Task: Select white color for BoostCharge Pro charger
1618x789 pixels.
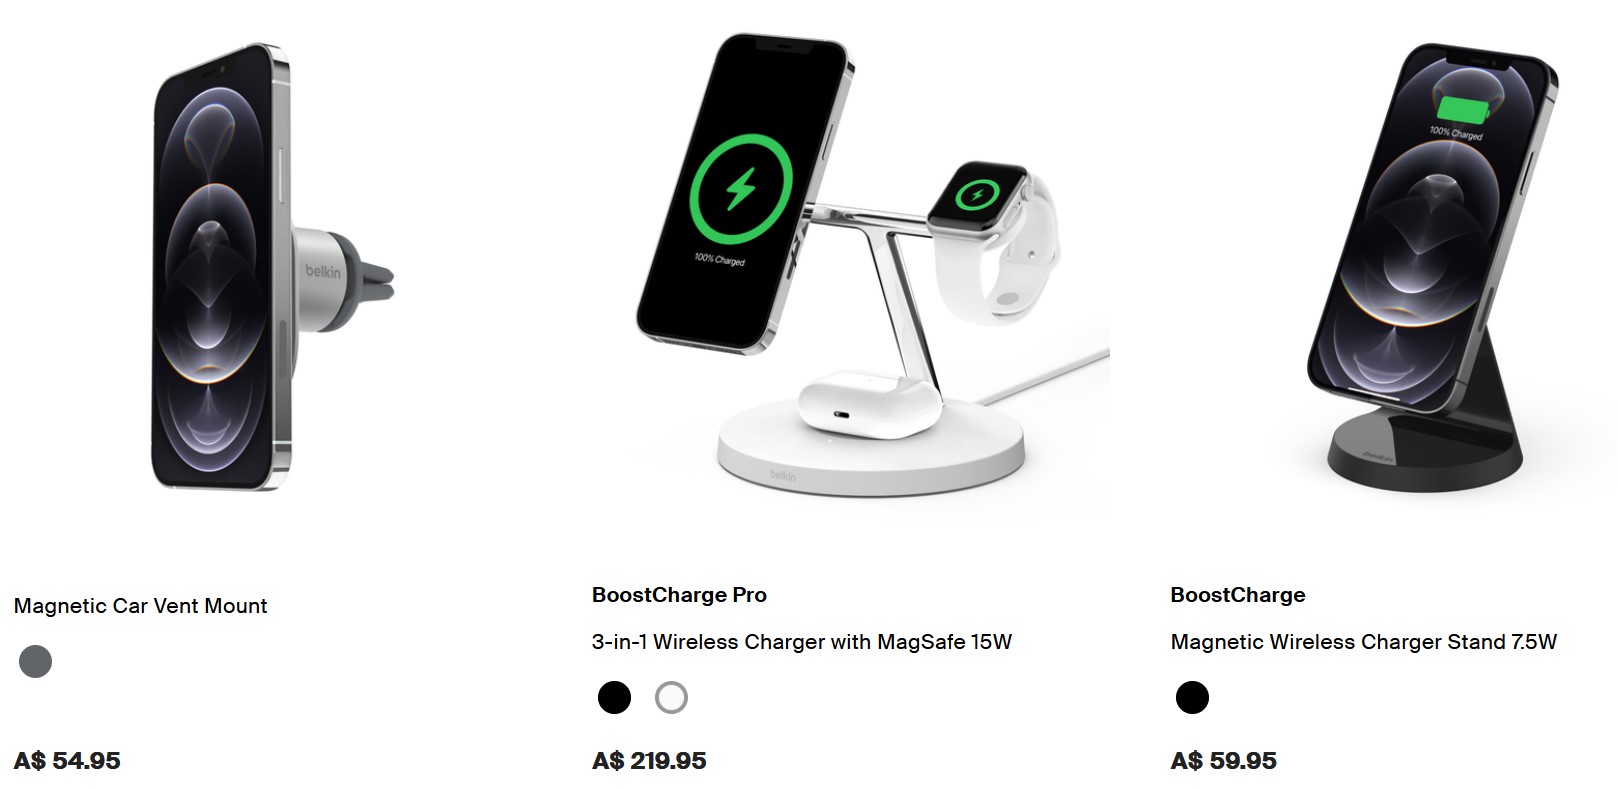Action: (671, 697)
